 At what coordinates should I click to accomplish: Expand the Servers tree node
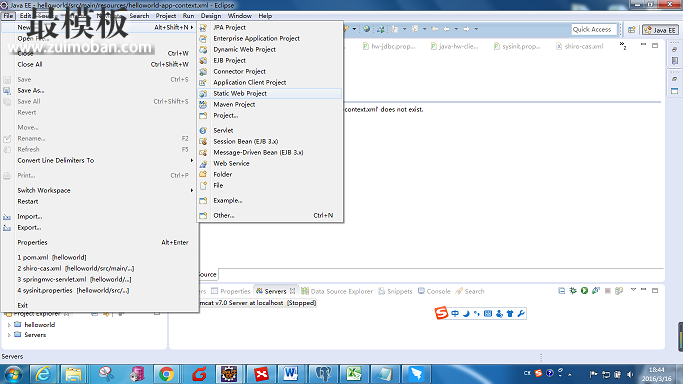(9, 335)
